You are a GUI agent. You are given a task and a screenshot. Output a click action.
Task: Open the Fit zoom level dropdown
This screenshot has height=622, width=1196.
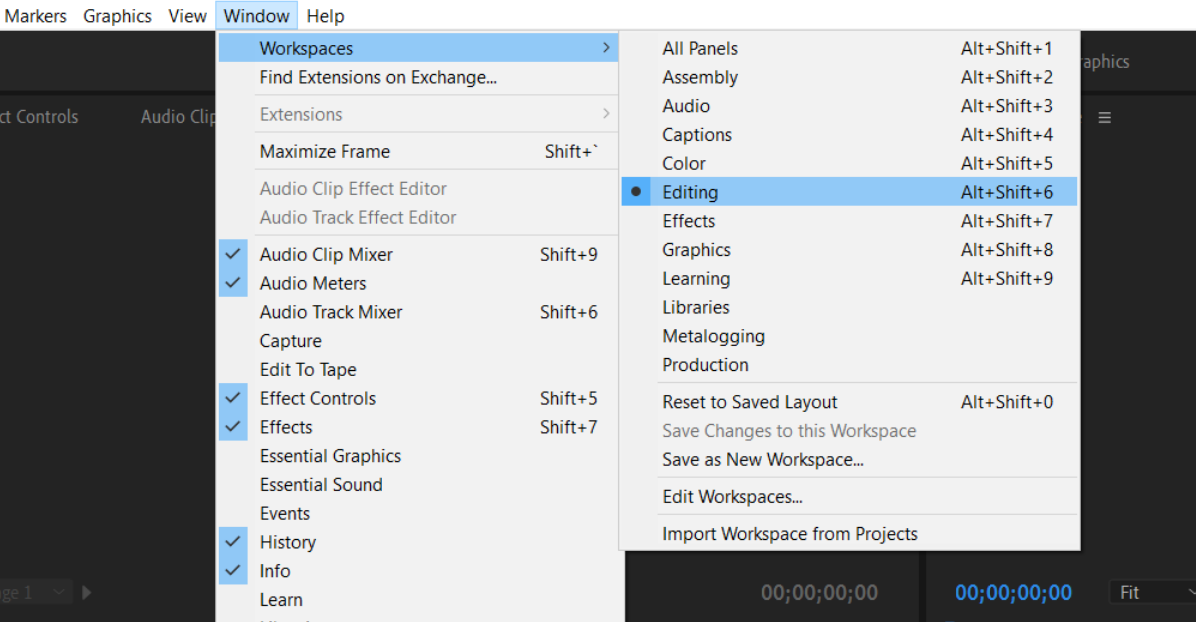1152,593
